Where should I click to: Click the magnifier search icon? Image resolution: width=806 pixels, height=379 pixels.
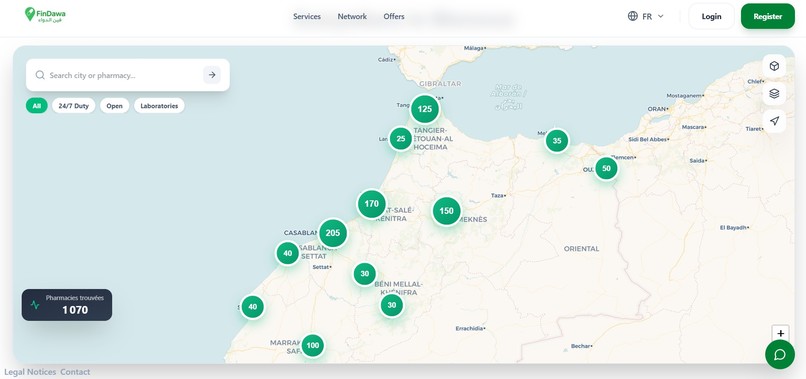click(40, 75)
